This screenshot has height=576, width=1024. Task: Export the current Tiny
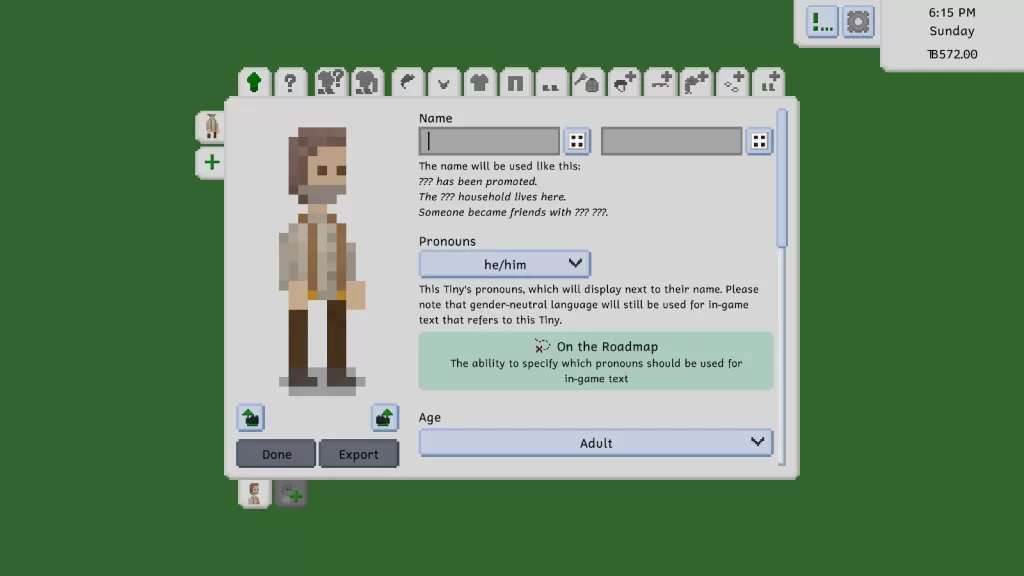[359, 453]
